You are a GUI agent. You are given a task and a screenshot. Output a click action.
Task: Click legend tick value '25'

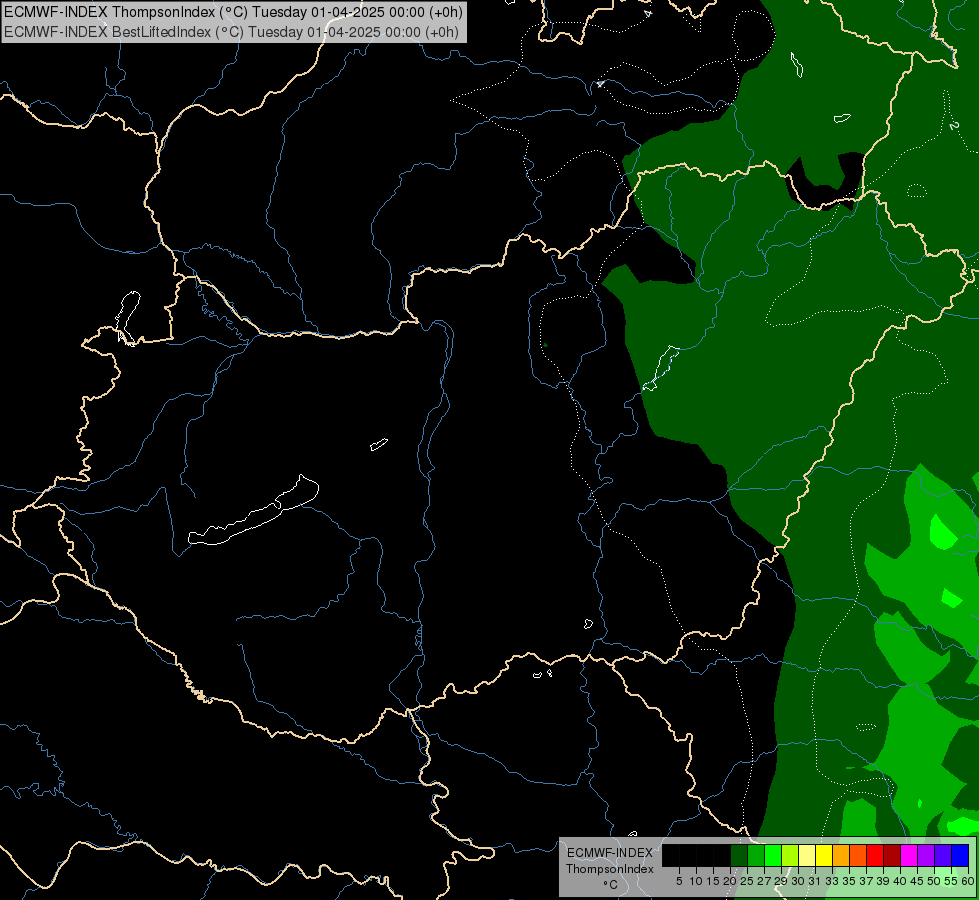[x=747, y=881]
